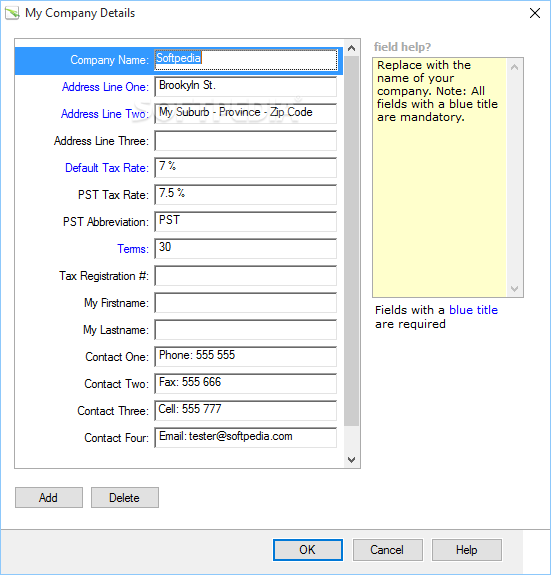The image size is (551, 575).
Task: Click the Terms label
Action: (133, 249)
